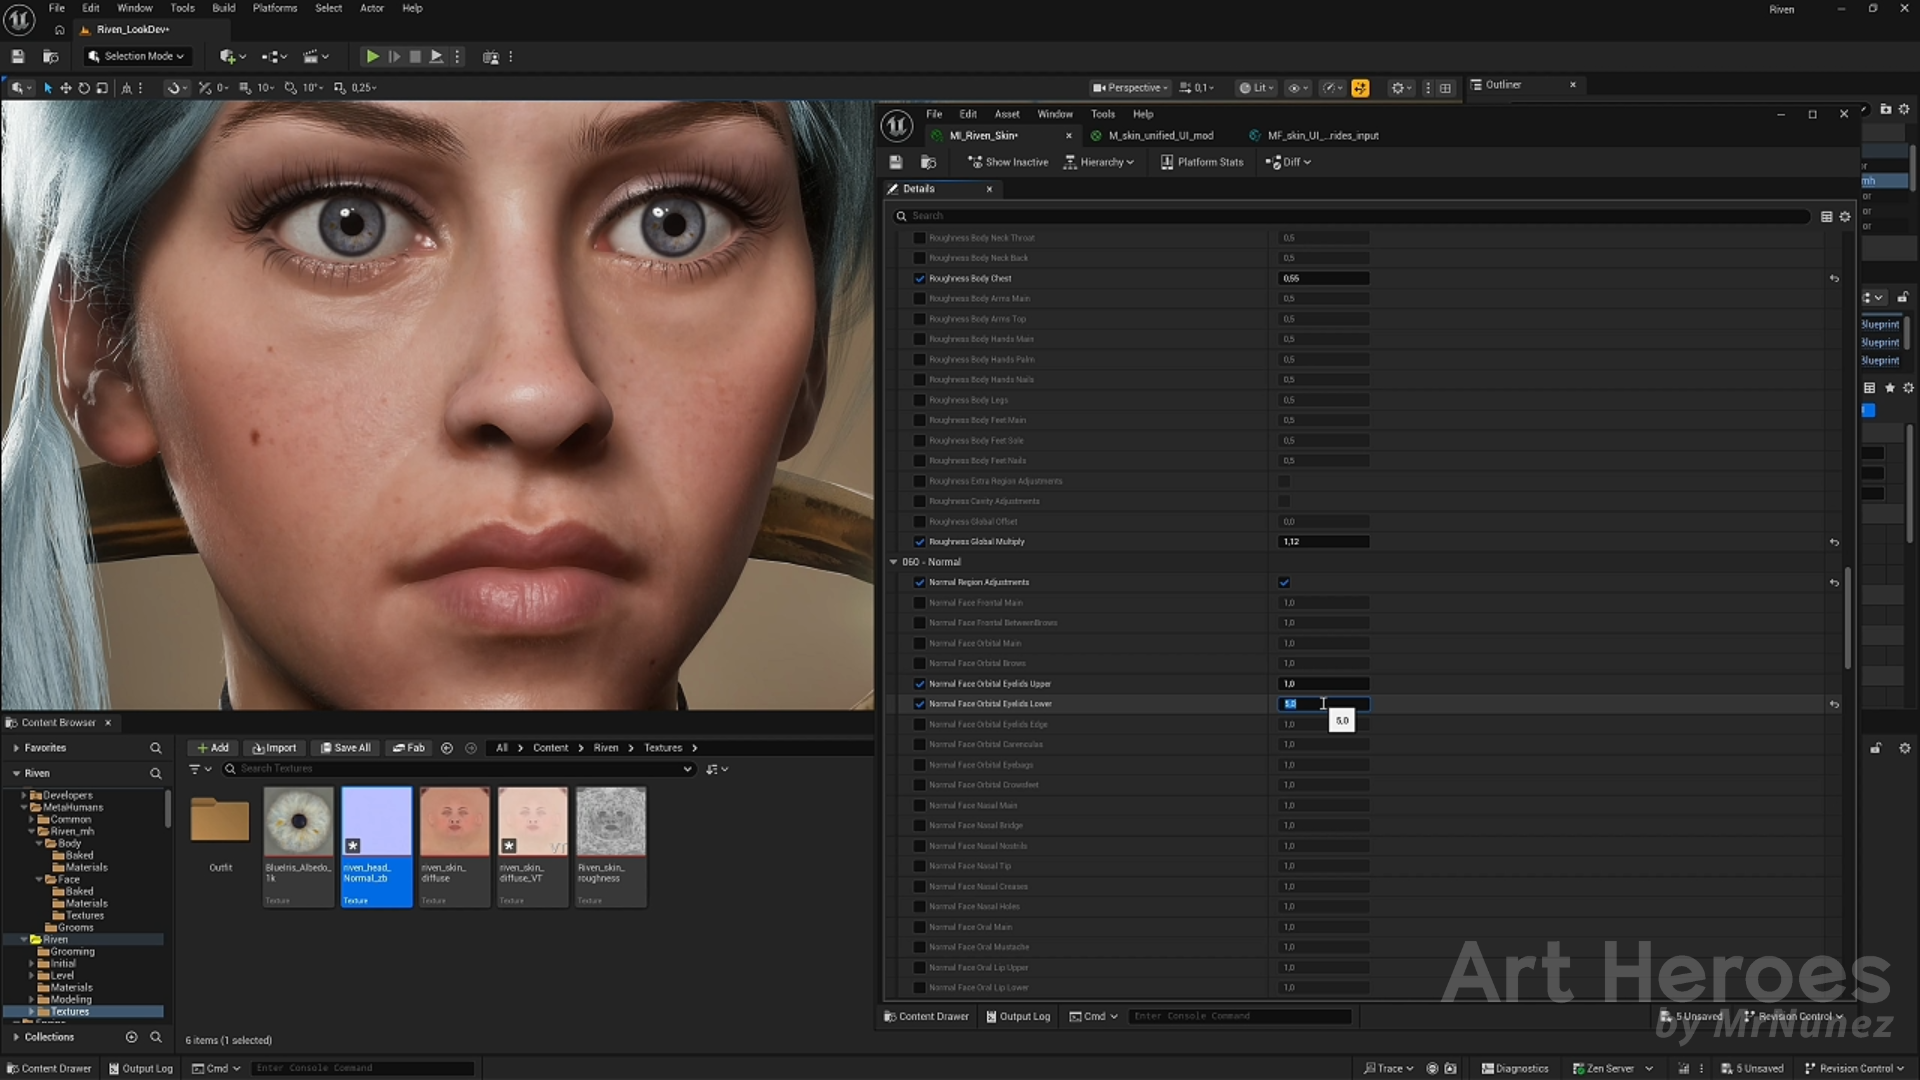Image resolution: width=1920 pixels, height=1080 pixels.
Task: Enable Normal Face Frontal Main checkbox
Action: [x=920, y=603]
